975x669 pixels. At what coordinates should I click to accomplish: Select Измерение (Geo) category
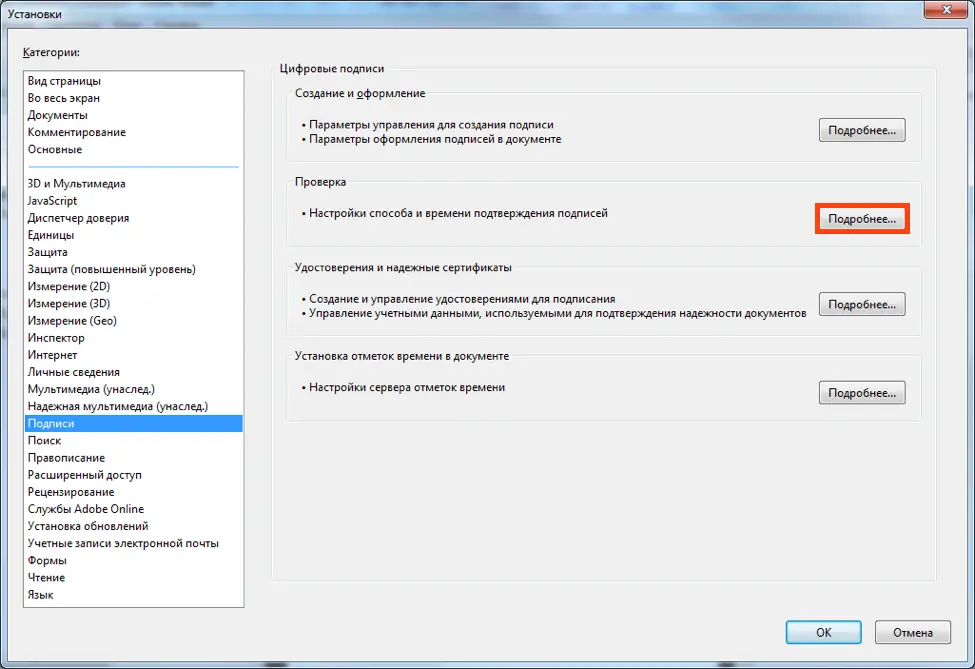[x=72, y=321]
